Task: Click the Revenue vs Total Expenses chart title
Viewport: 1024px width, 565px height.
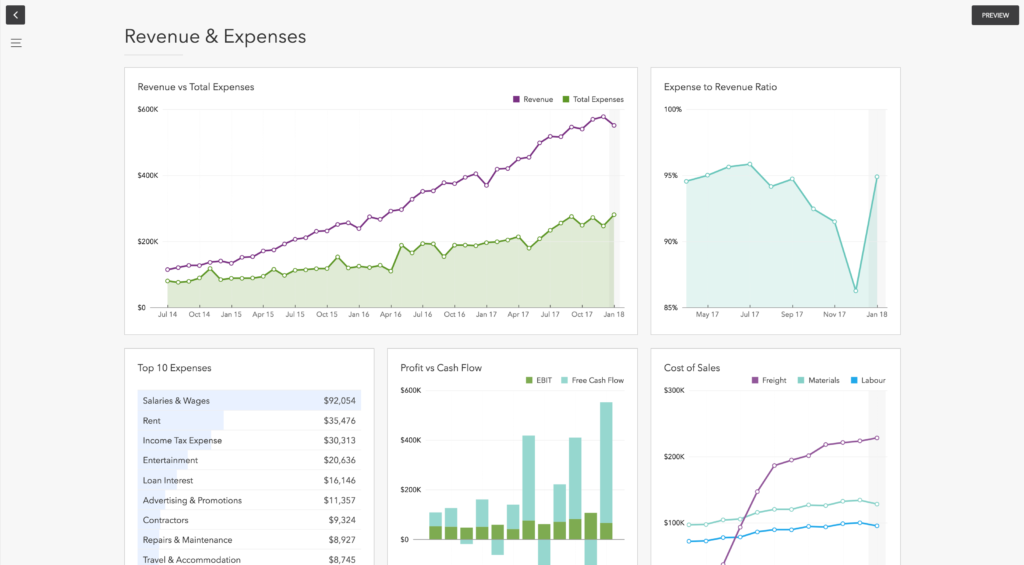Action: coord(196,87)
